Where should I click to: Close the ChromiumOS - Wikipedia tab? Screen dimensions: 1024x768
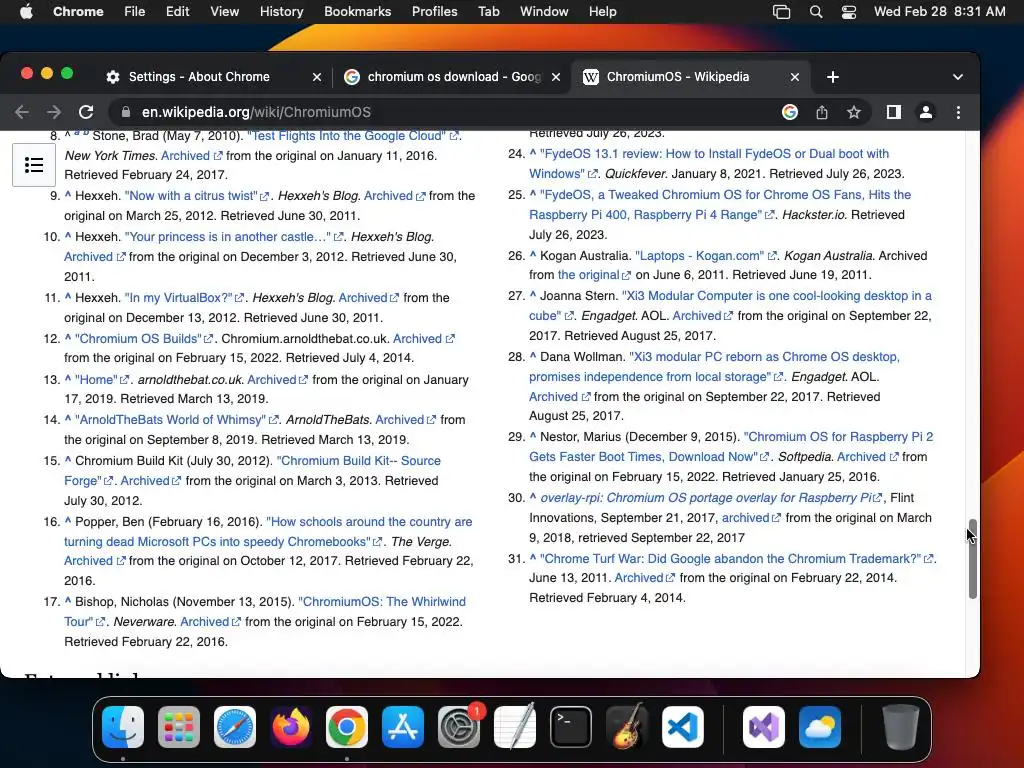point(795,77)
